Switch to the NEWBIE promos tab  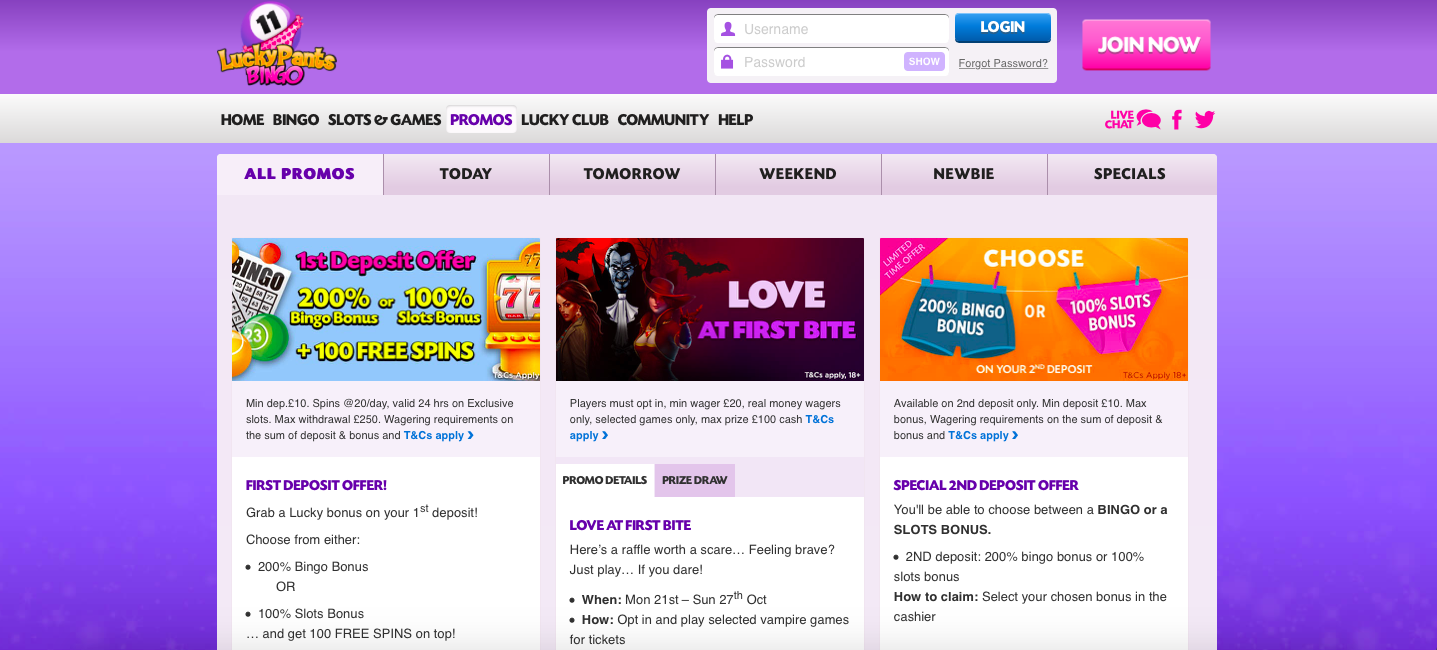(964, 174)
